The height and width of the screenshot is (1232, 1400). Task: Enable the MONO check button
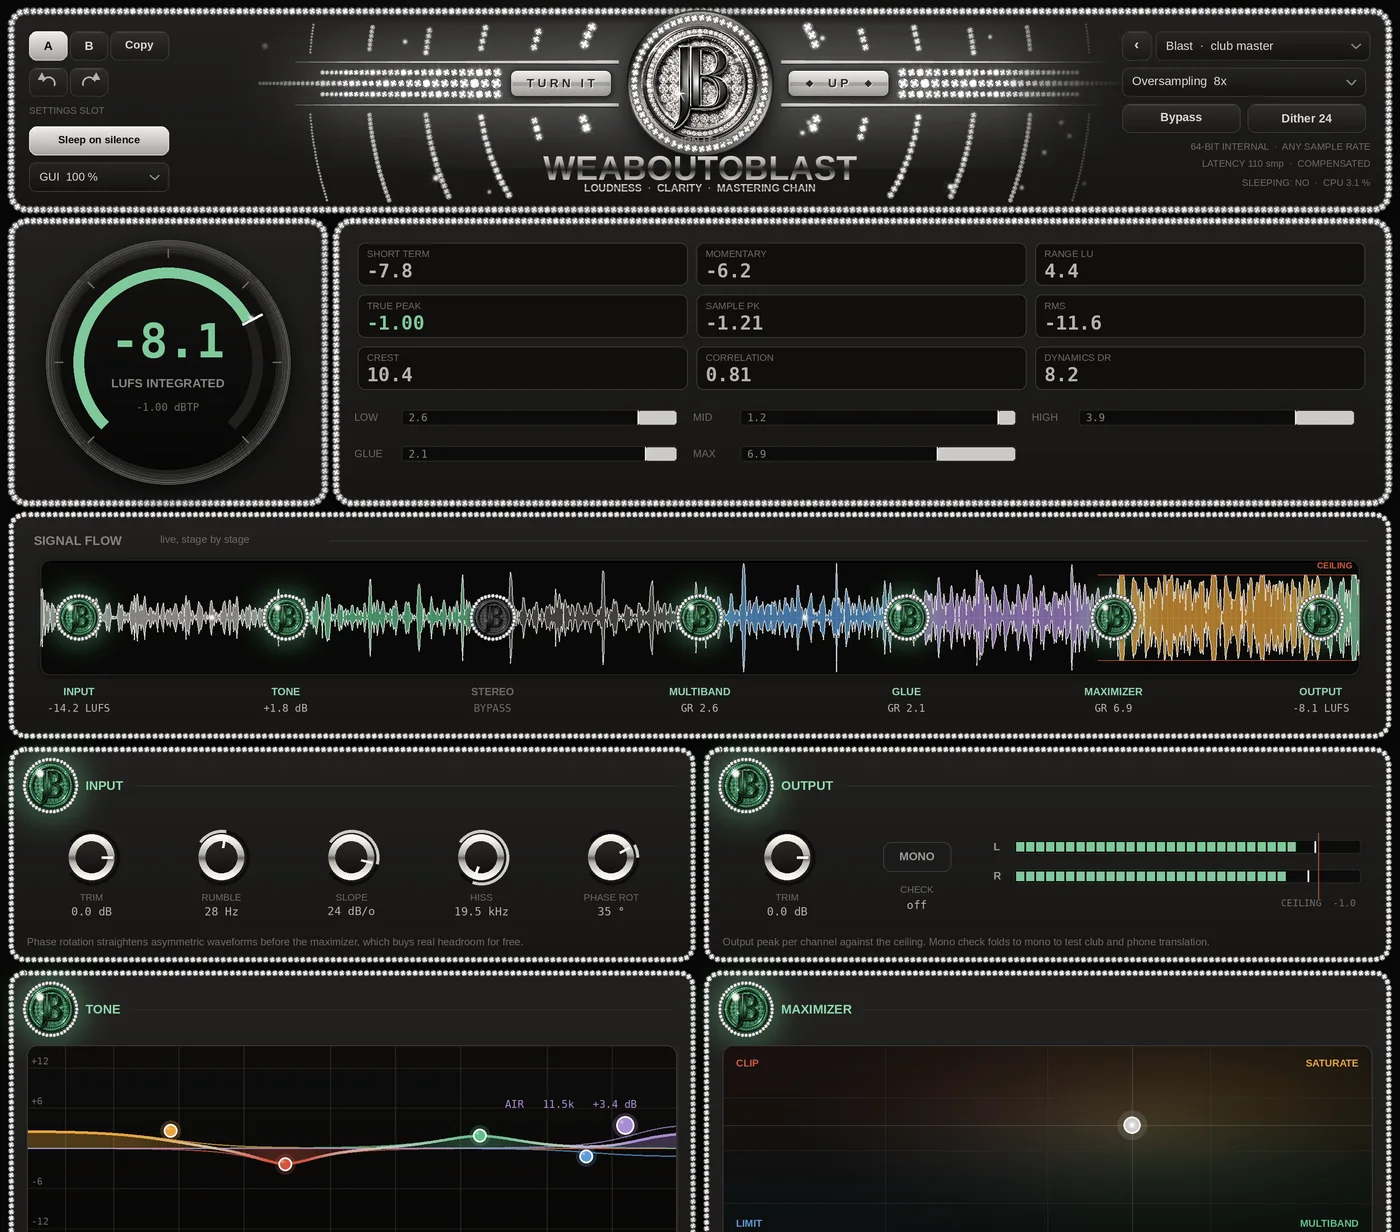pyautogui.click(x=917, y=856)
